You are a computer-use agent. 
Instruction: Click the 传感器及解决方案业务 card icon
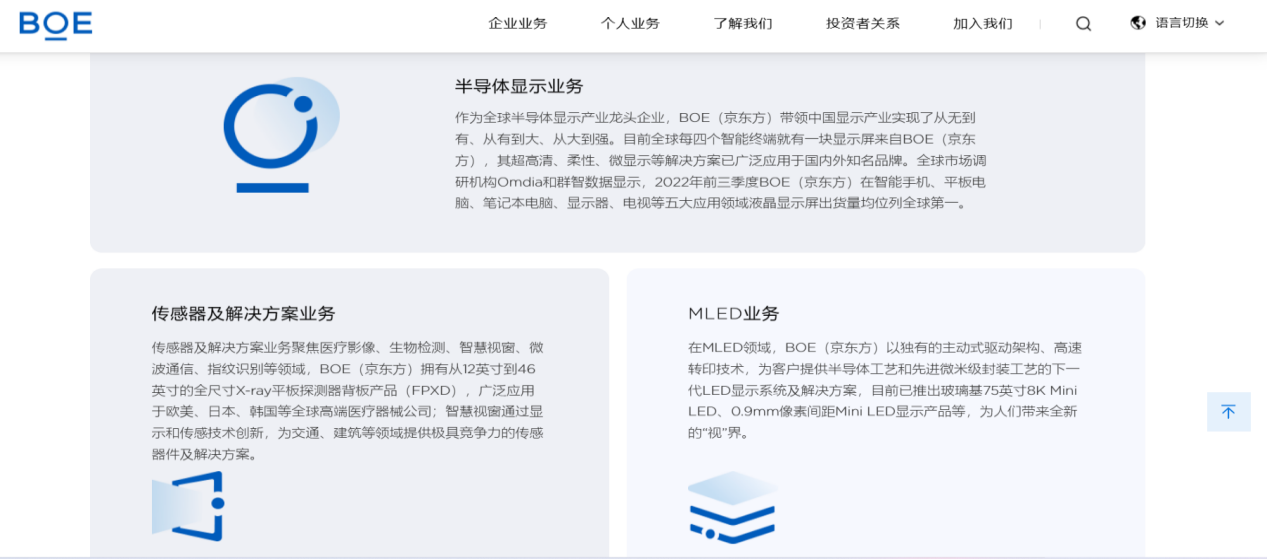tap(188, 507)
